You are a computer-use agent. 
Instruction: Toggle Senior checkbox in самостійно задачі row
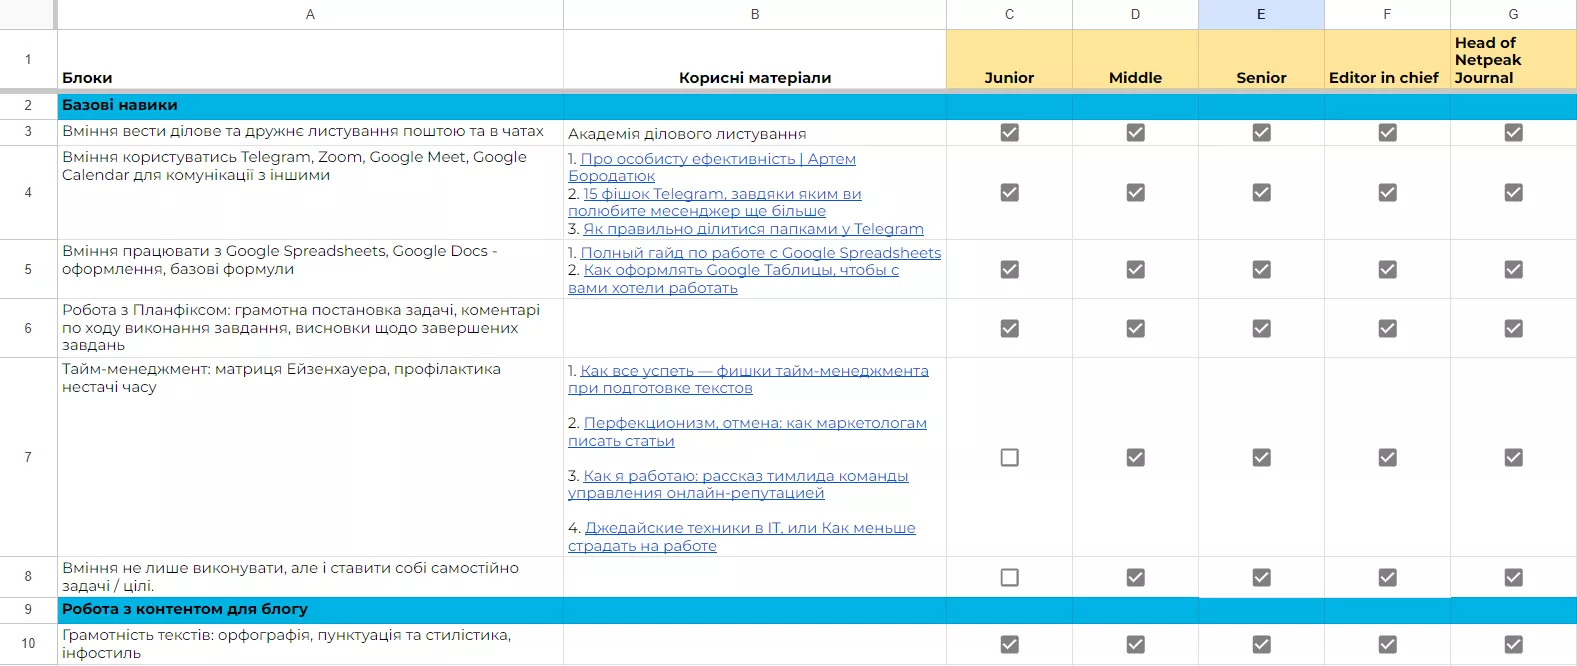[x=1261, y=577]
